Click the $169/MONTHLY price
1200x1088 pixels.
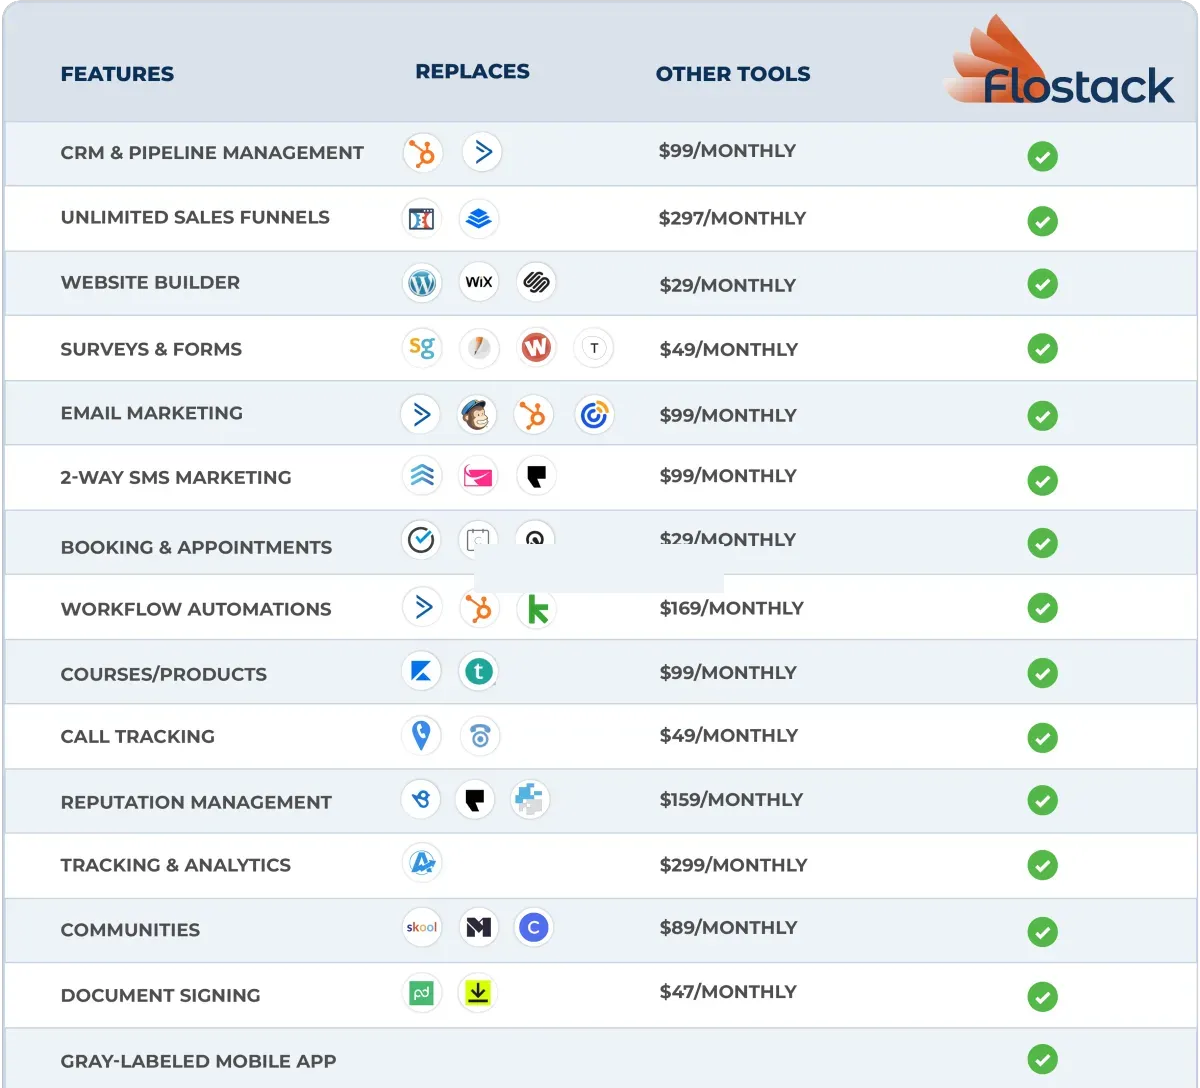731,608
